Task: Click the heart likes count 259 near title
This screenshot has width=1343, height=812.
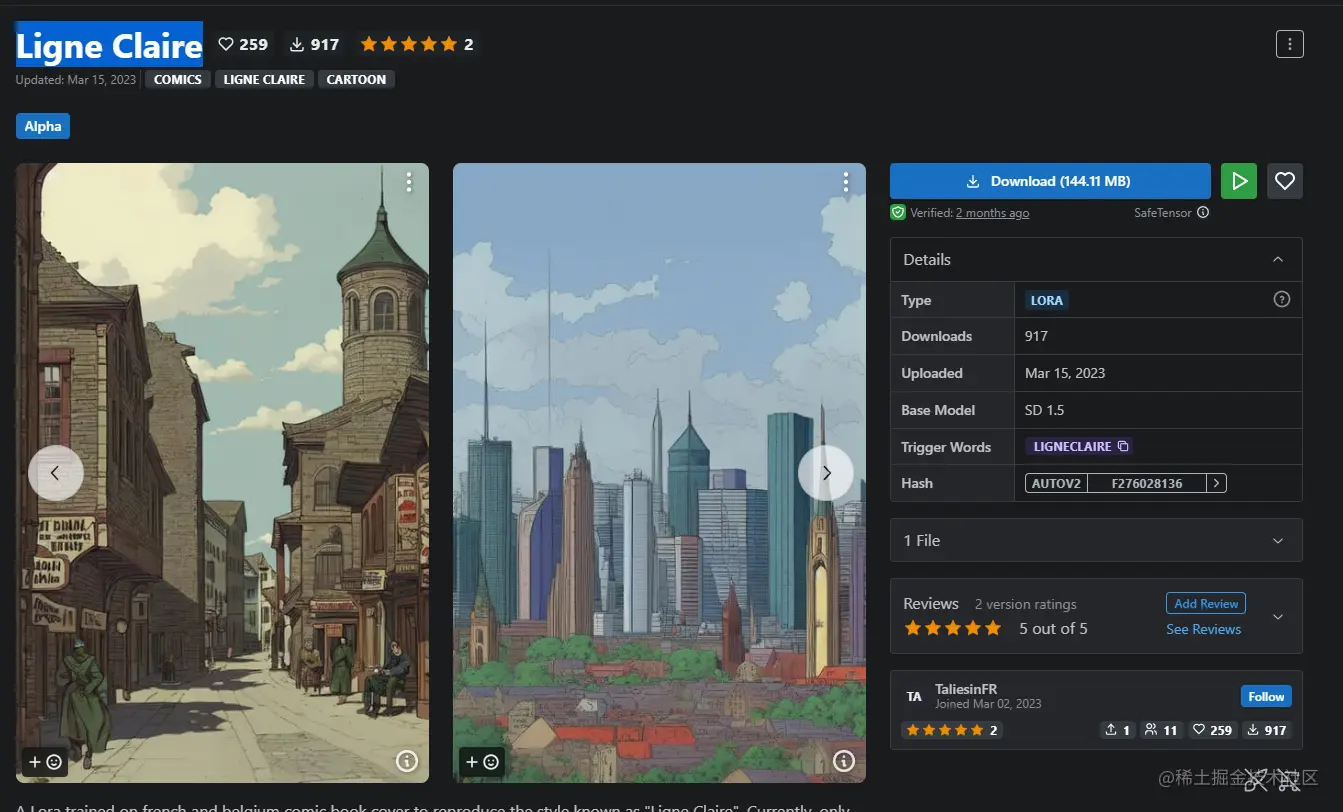Action: pyautogui.click(x=243, y=44)
